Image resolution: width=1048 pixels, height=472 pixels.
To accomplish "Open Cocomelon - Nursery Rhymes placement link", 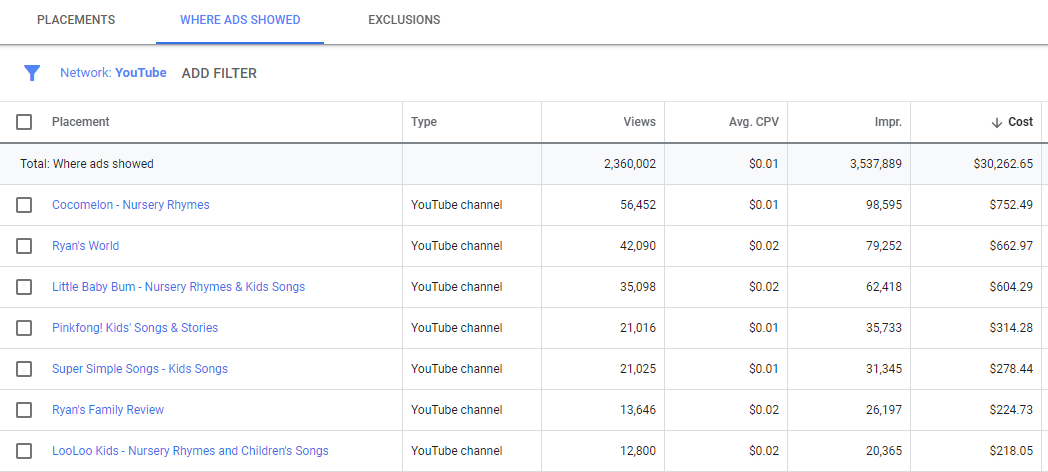I will [131, 205].
